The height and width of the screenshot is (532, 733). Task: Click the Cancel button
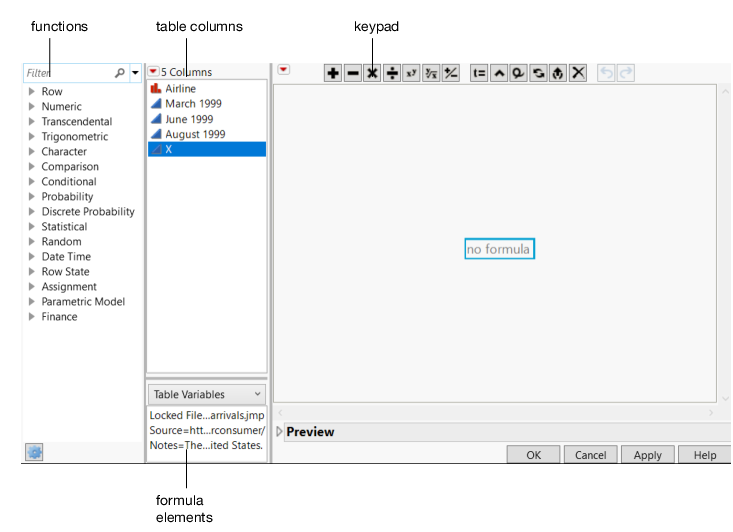[x=590, y=455]
